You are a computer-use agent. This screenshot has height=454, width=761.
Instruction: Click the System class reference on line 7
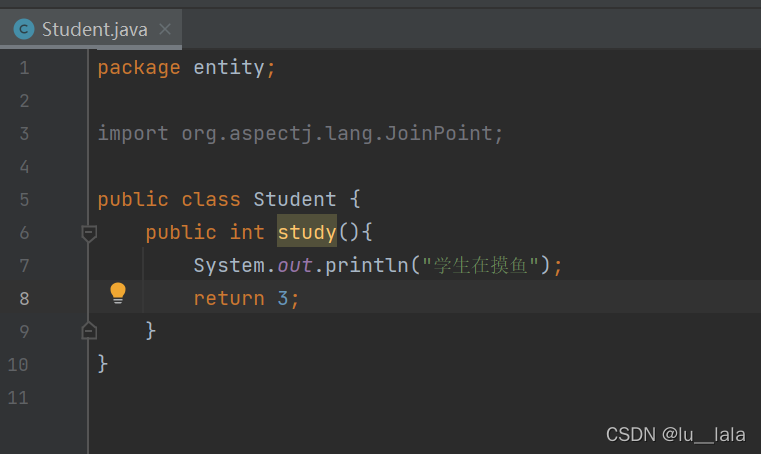(229, 266)
